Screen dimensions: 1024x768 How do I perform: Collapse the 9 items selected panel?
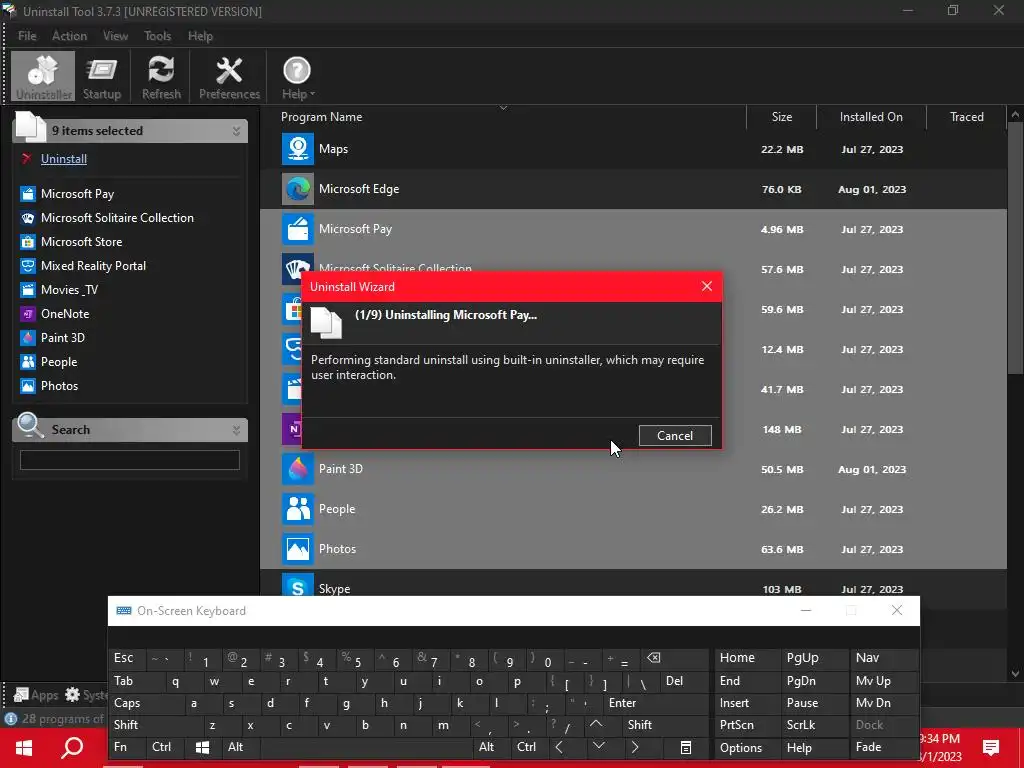tap(236, 131)
